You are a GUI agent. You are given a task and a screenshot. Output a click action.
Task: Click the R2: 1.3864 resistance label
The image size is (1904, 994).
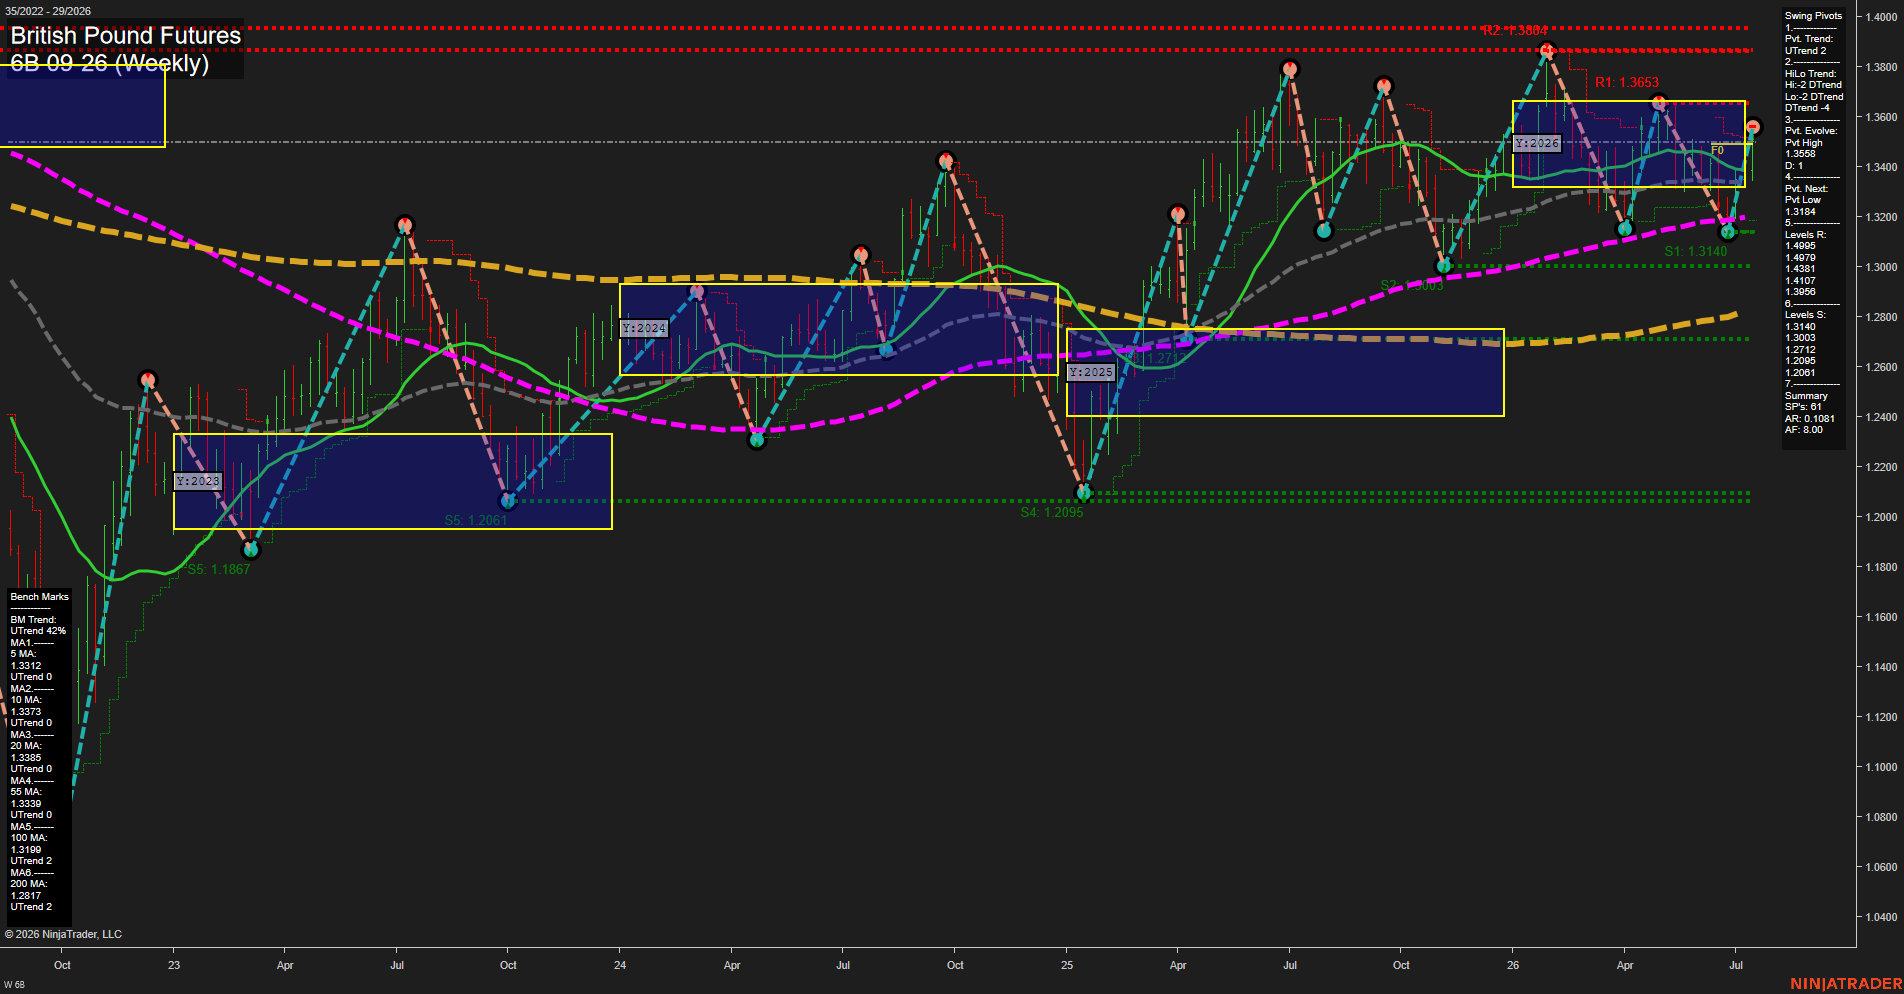pos(1515,31)
